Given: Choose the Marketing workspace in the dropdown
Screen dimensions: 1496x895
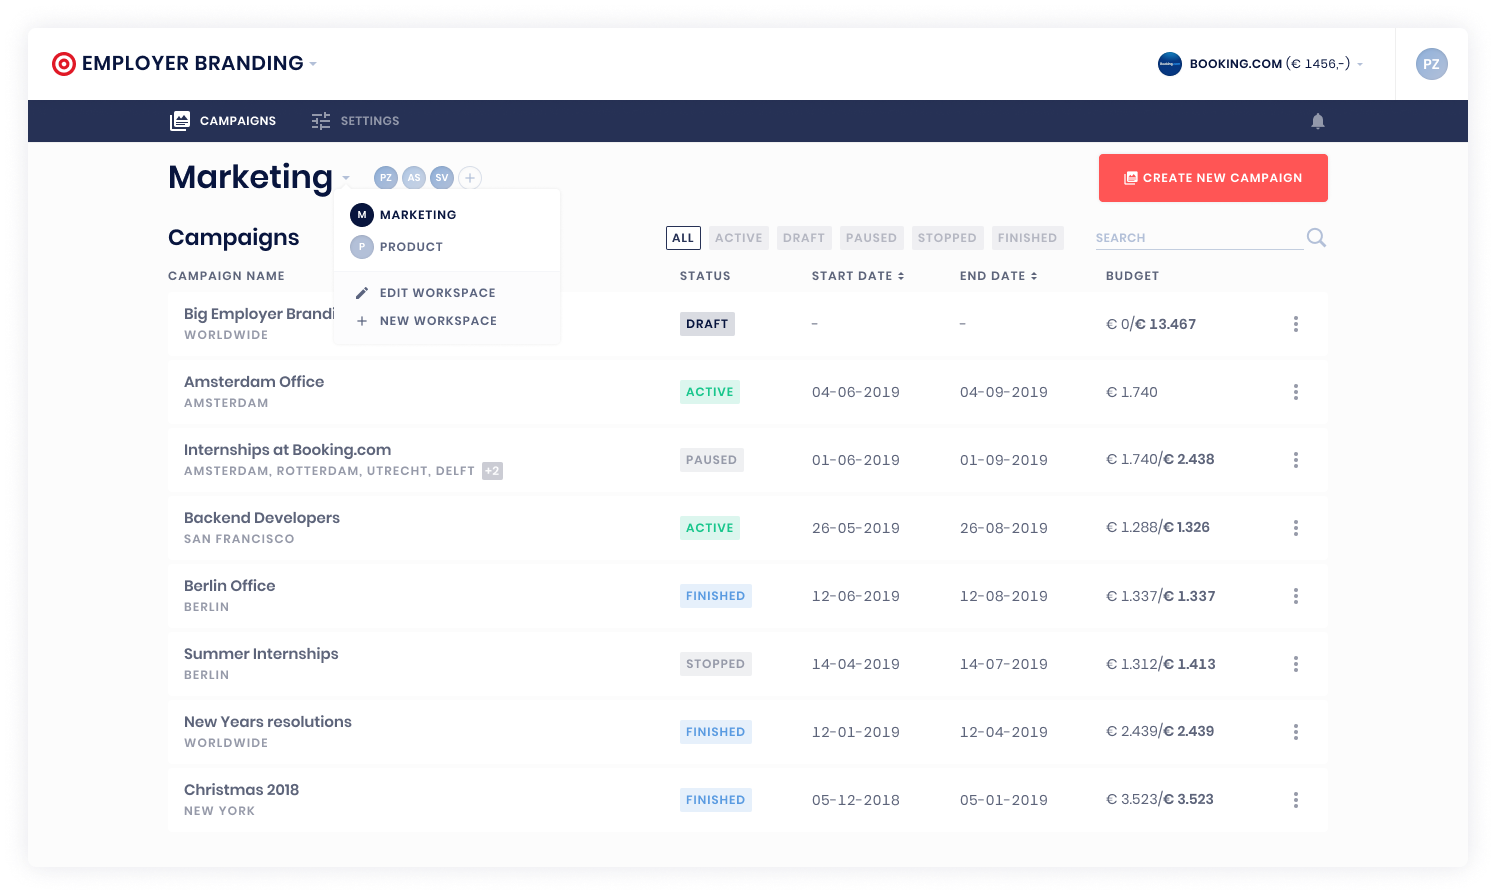Looking at the screenshot, I should coord(447,215).
